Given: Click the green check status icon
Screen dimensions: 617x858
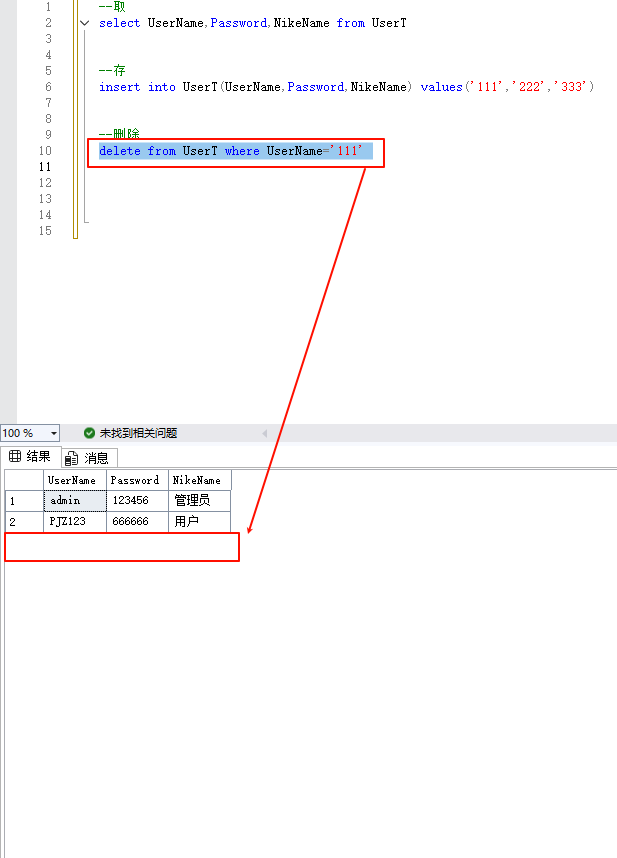Looking at the screenshot, I should coord(89,433).
